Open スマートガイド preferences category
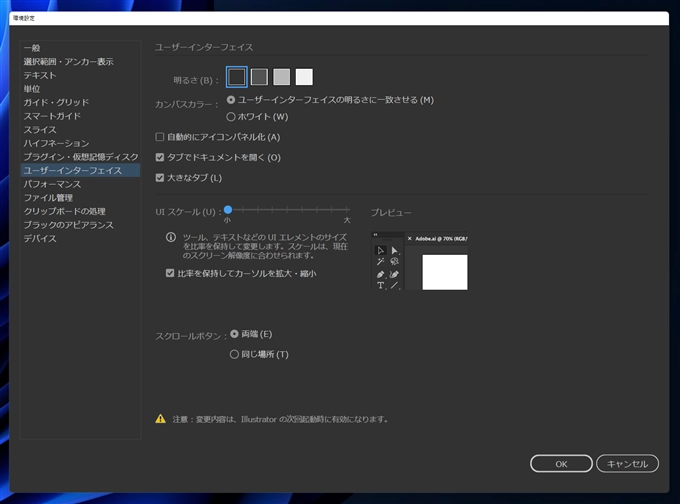 point(80,116)
